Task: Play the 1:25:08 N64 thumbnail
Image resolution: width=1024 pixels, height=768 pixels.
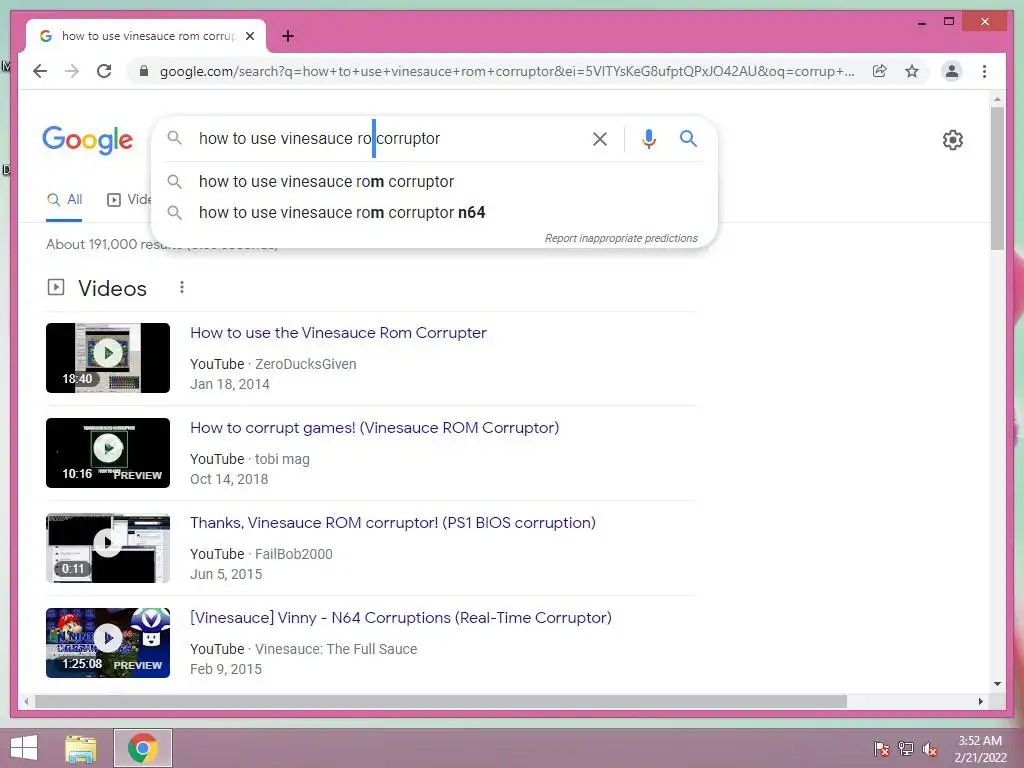Action: [108, 643]
